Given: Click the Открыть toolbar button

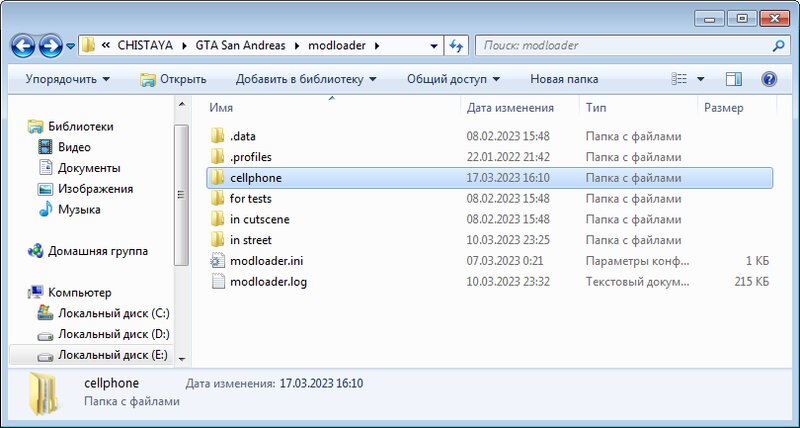Looking at the screenshot, I should (173, 79).
